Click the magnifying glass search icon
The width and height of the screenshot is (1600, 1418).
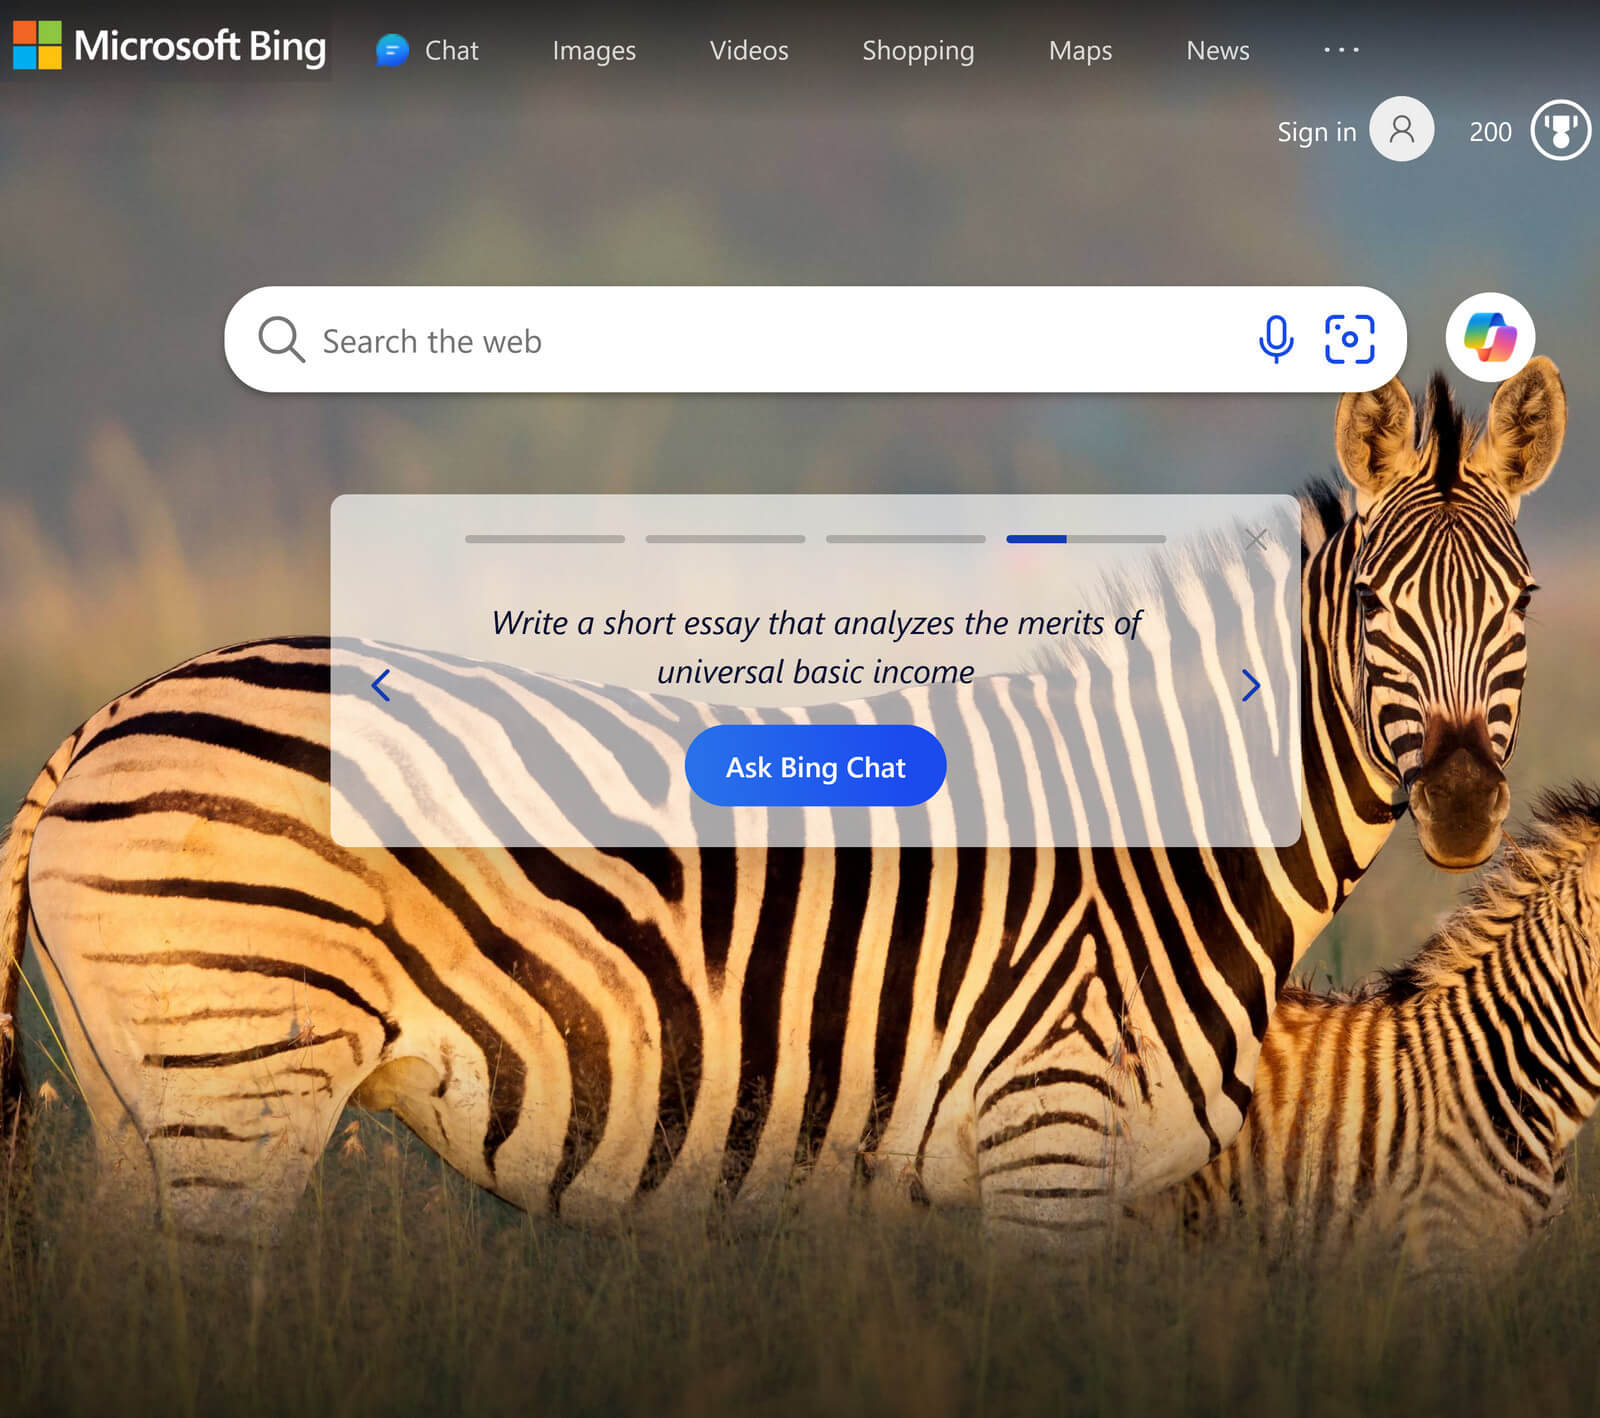point(281,341)
